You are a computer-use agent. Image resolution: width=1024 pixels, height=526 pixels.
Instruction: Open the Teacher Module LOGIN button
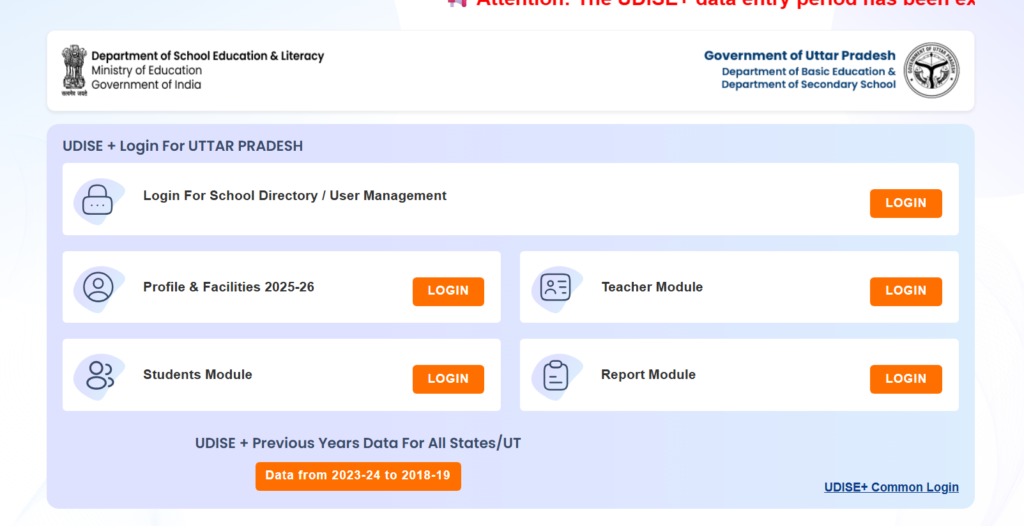click(906, 291)
